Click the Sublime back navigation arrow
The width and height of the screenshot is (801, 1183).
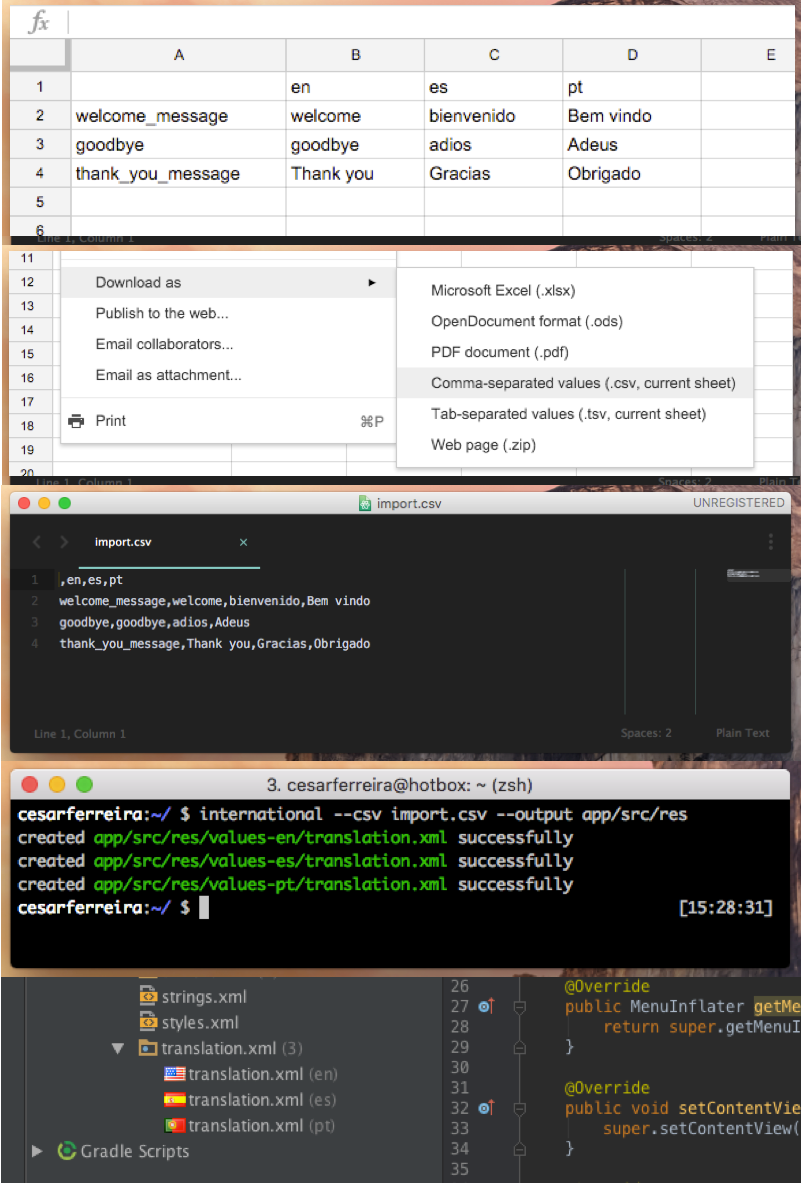(37, 542)
